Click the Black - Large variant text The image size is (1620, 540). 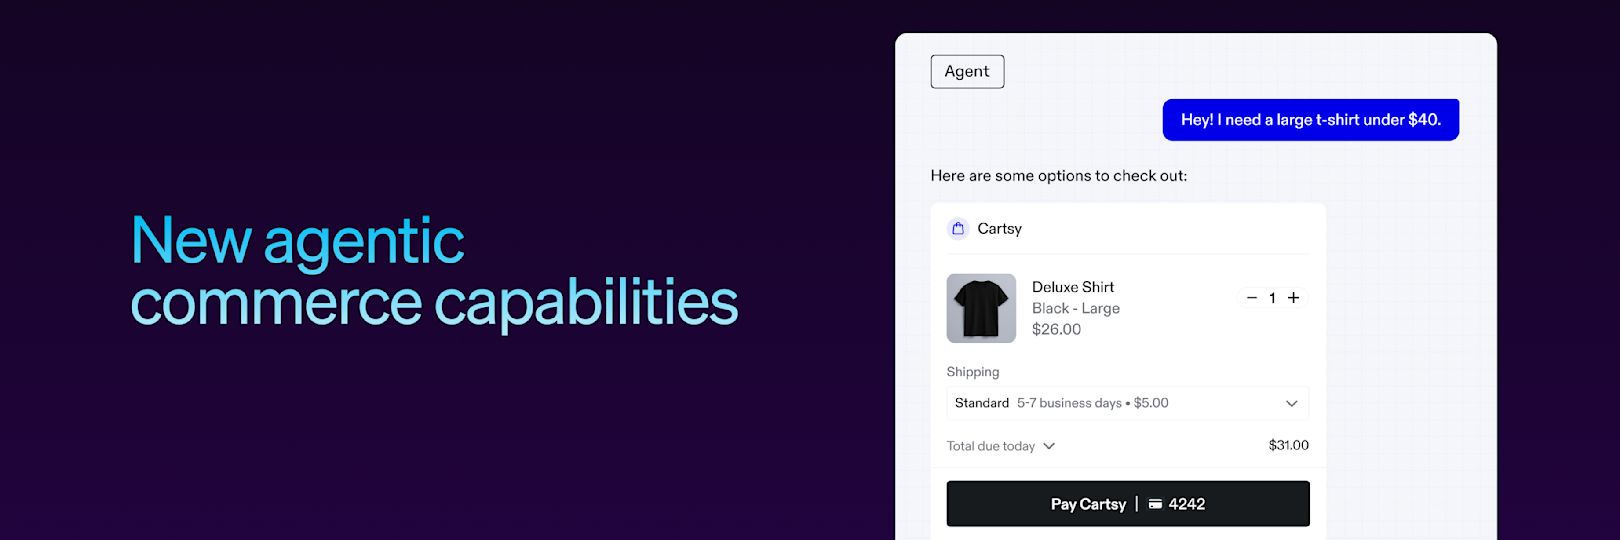coord(1076,309)
